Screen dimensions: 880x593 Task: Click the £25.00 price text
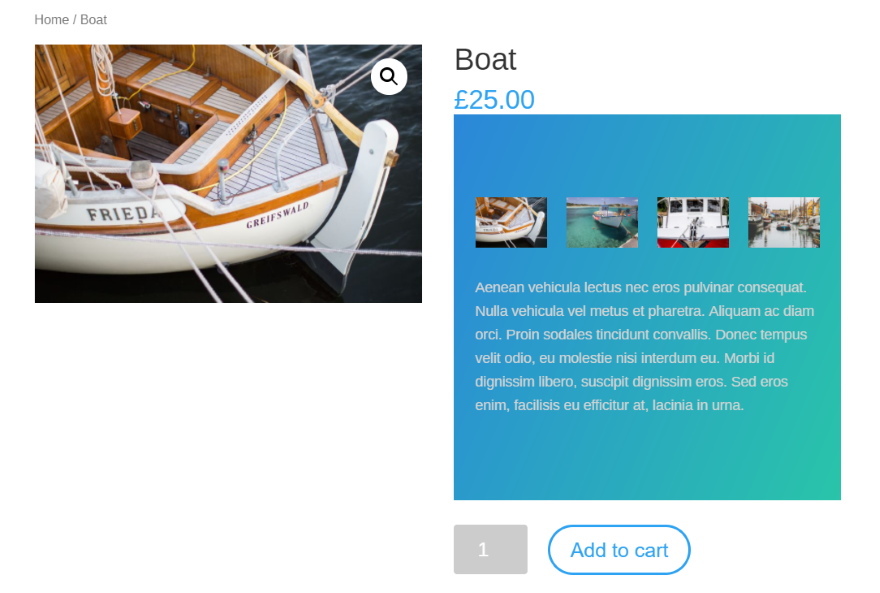(494, 100)
